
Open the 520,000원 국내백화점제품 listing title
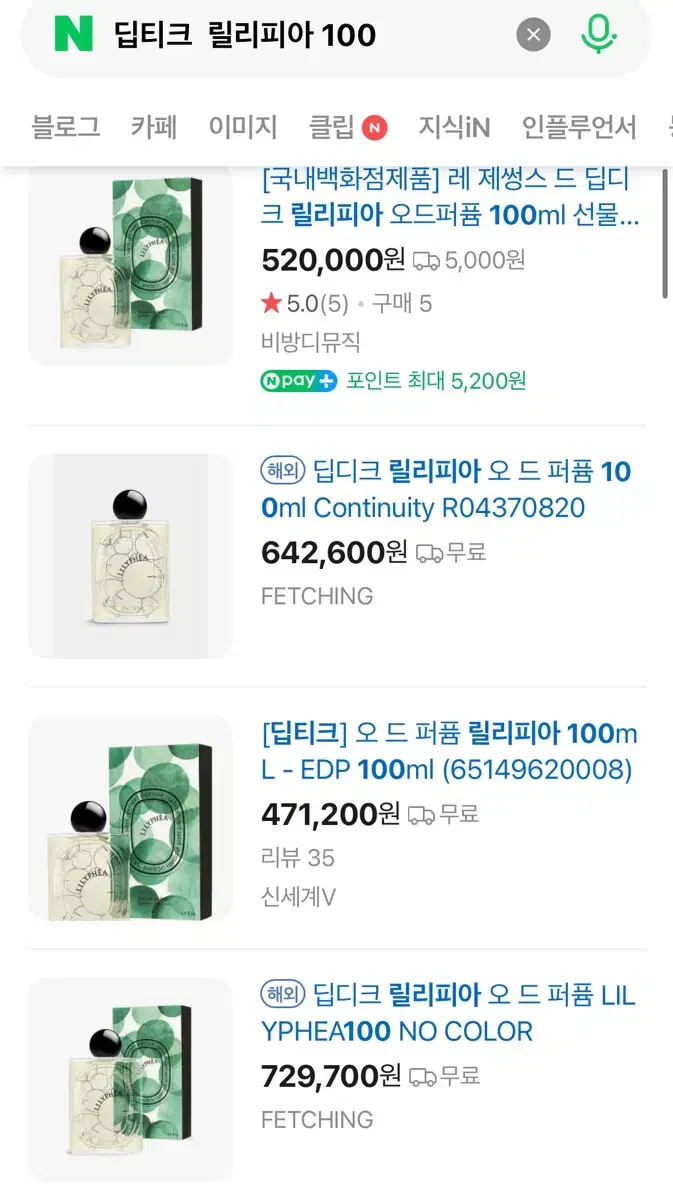450,198
